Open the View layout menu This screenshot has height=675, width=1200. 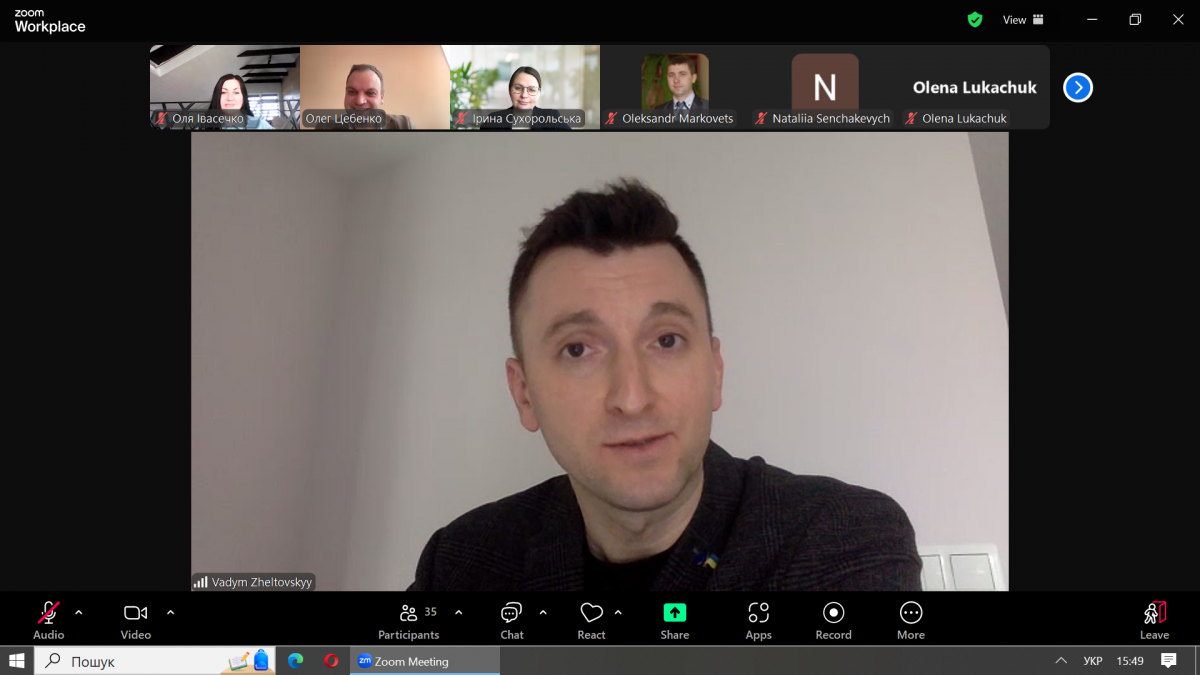(1023, 20)
